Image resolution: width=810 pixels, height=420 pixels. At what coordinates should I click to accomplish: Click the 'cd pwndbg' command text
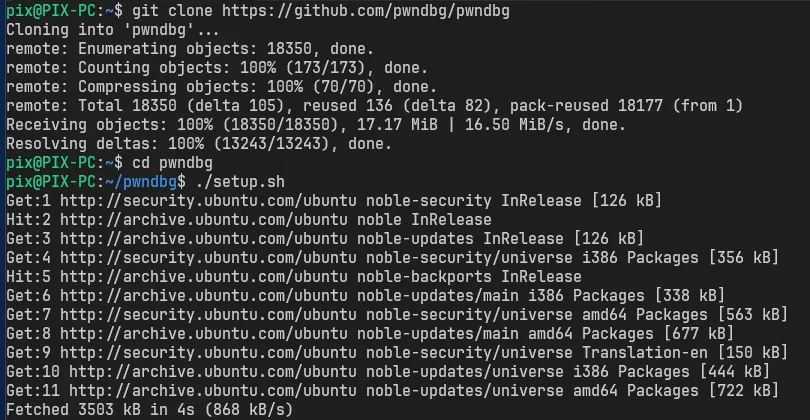click(x=172, y=163)
